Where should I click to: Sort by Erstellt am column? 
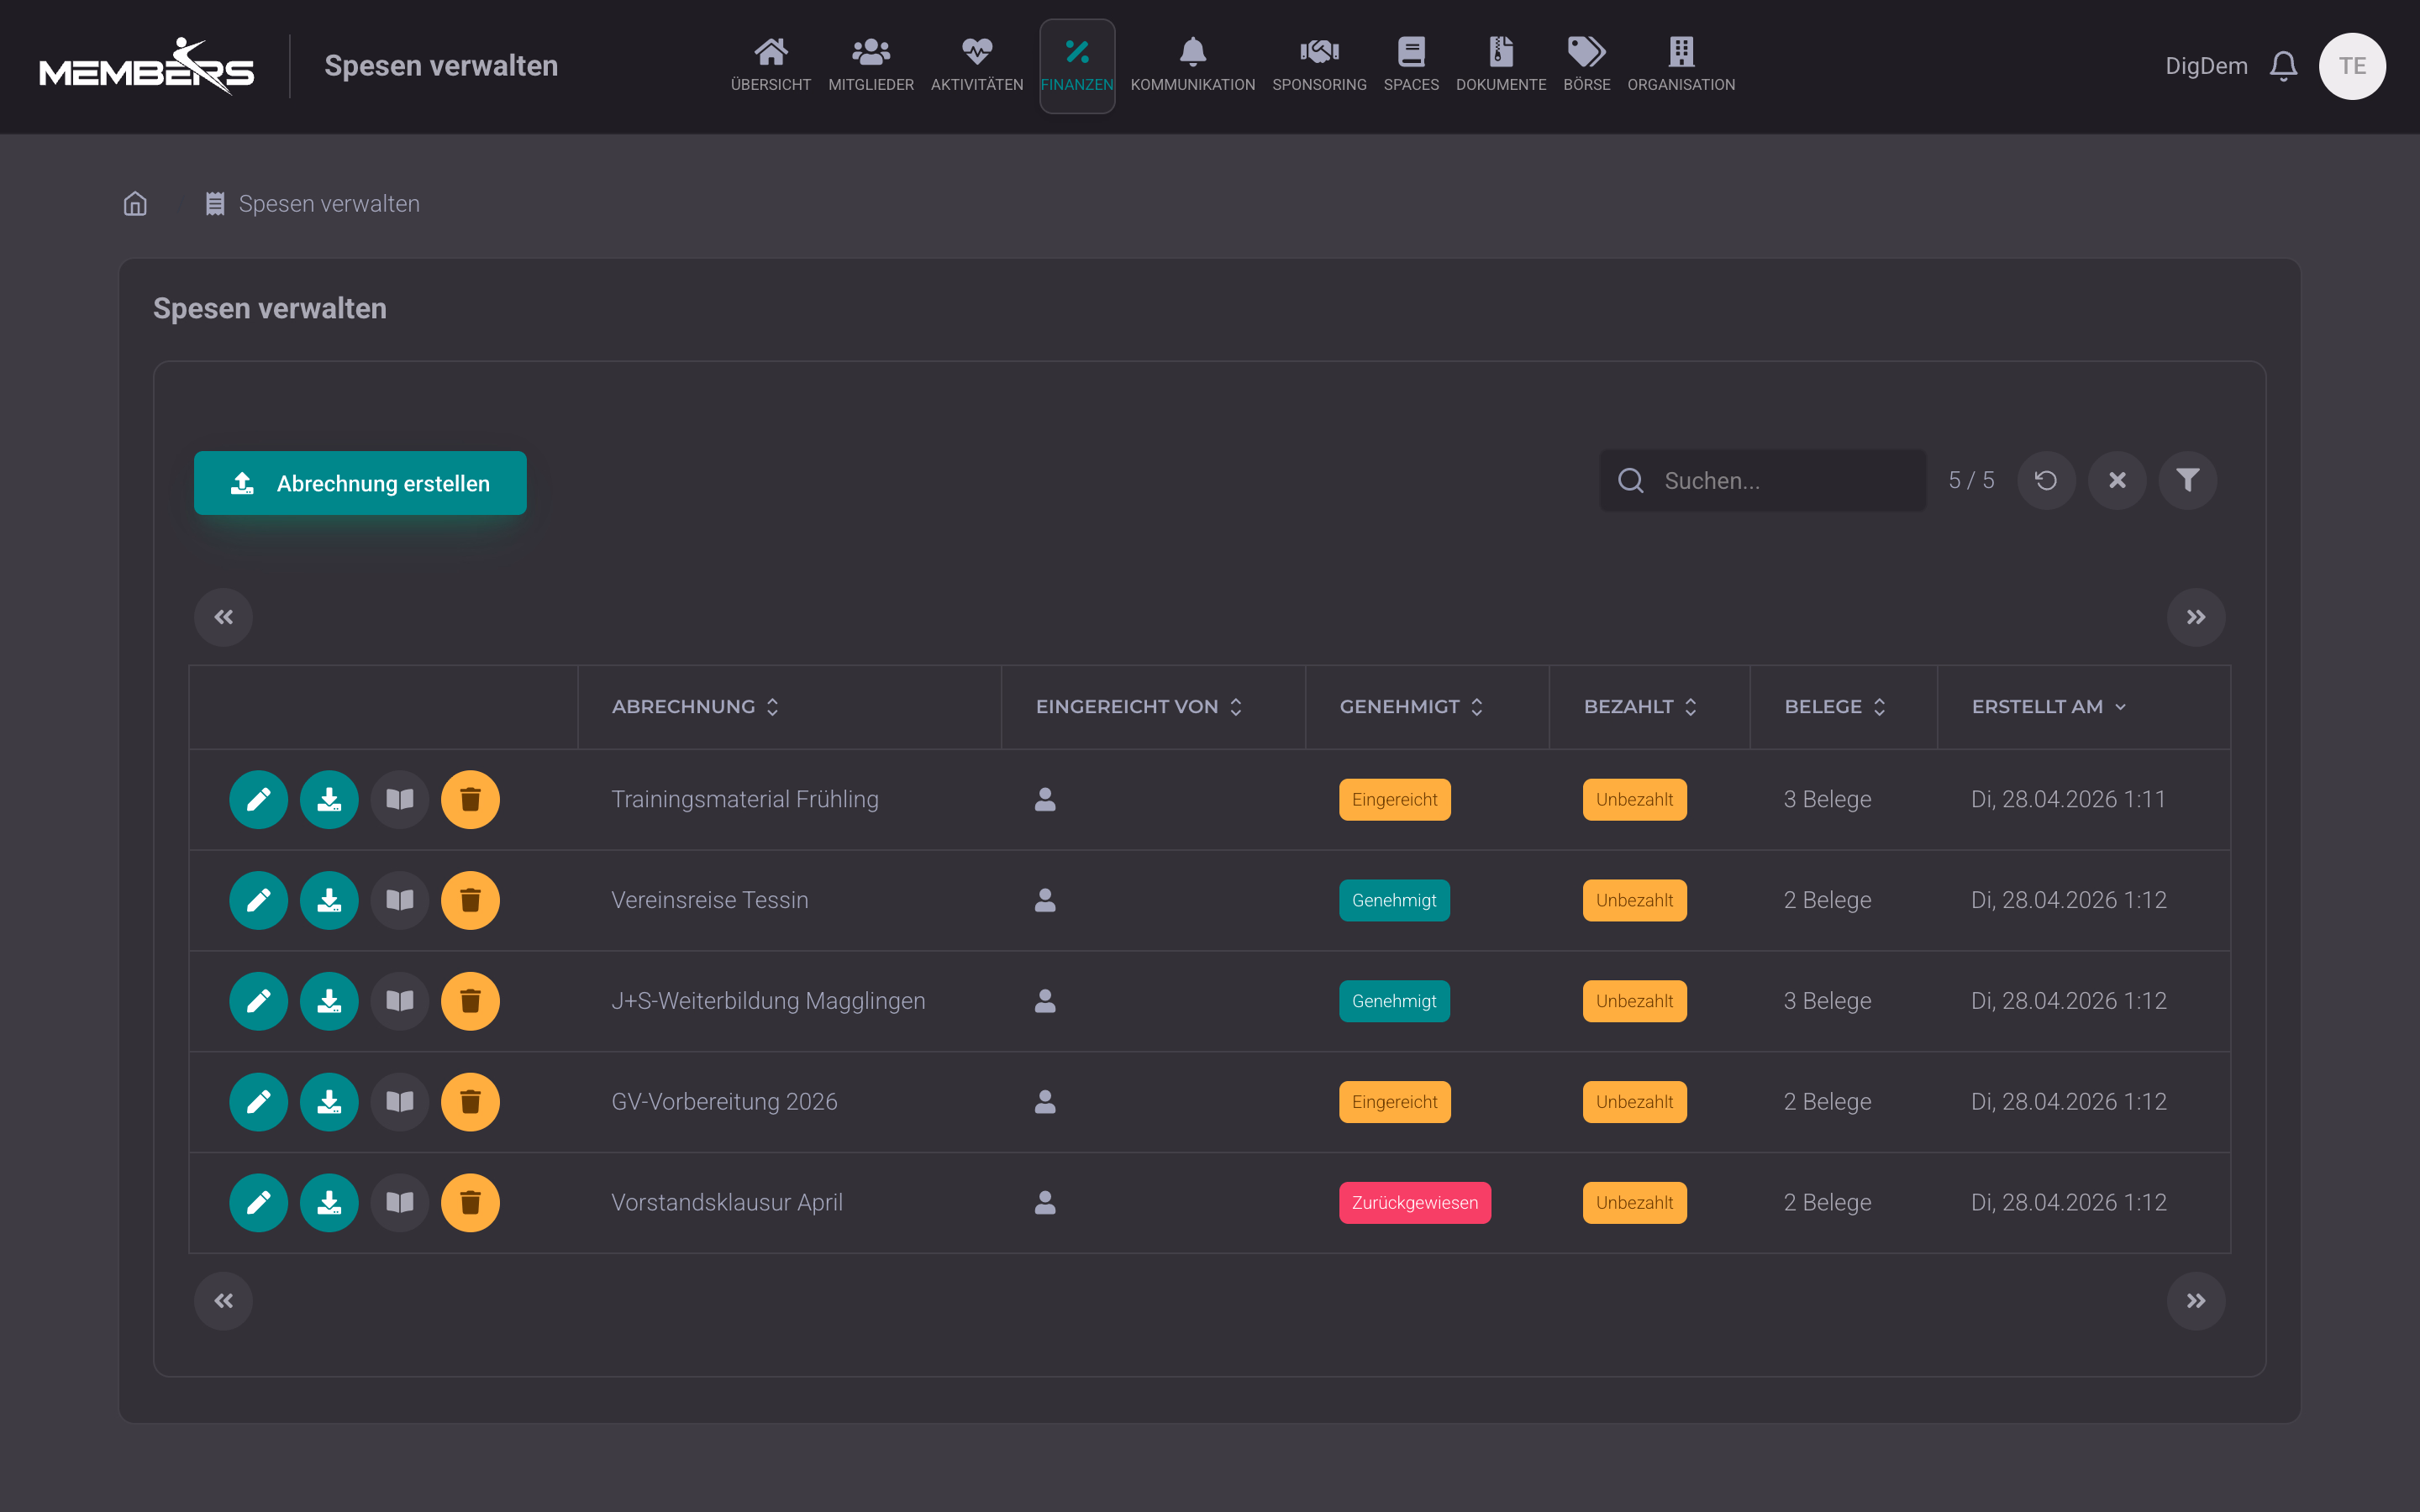pos(2049,707)
